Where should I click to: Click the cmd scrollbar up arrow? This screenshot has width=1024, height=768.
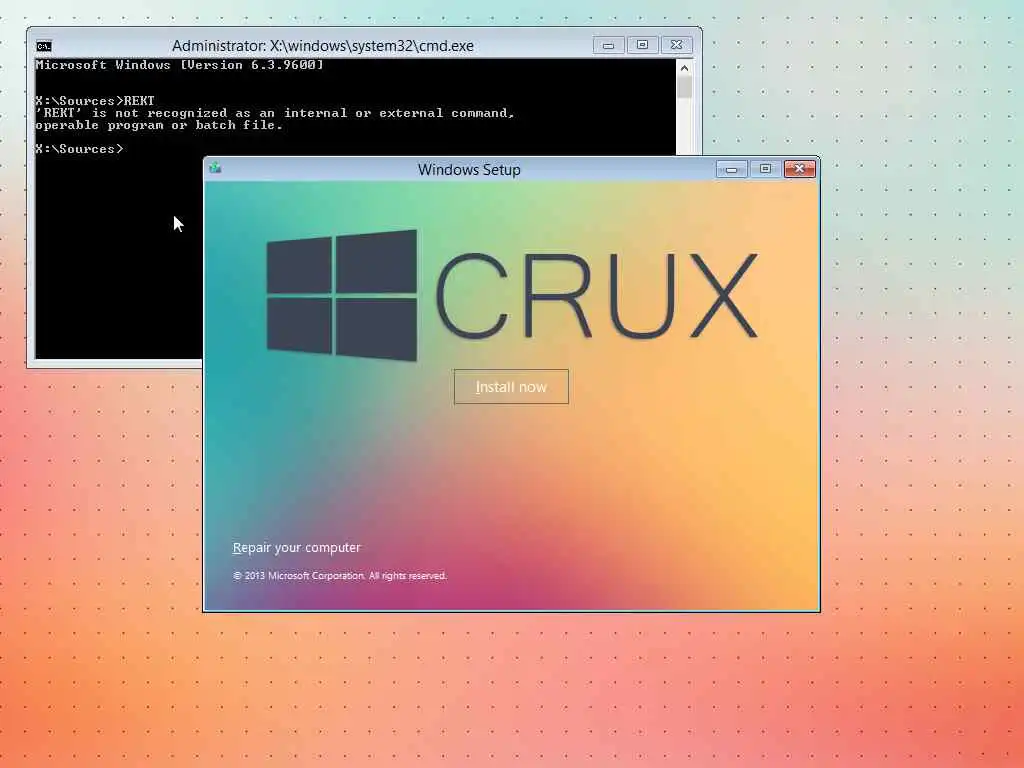684,68
